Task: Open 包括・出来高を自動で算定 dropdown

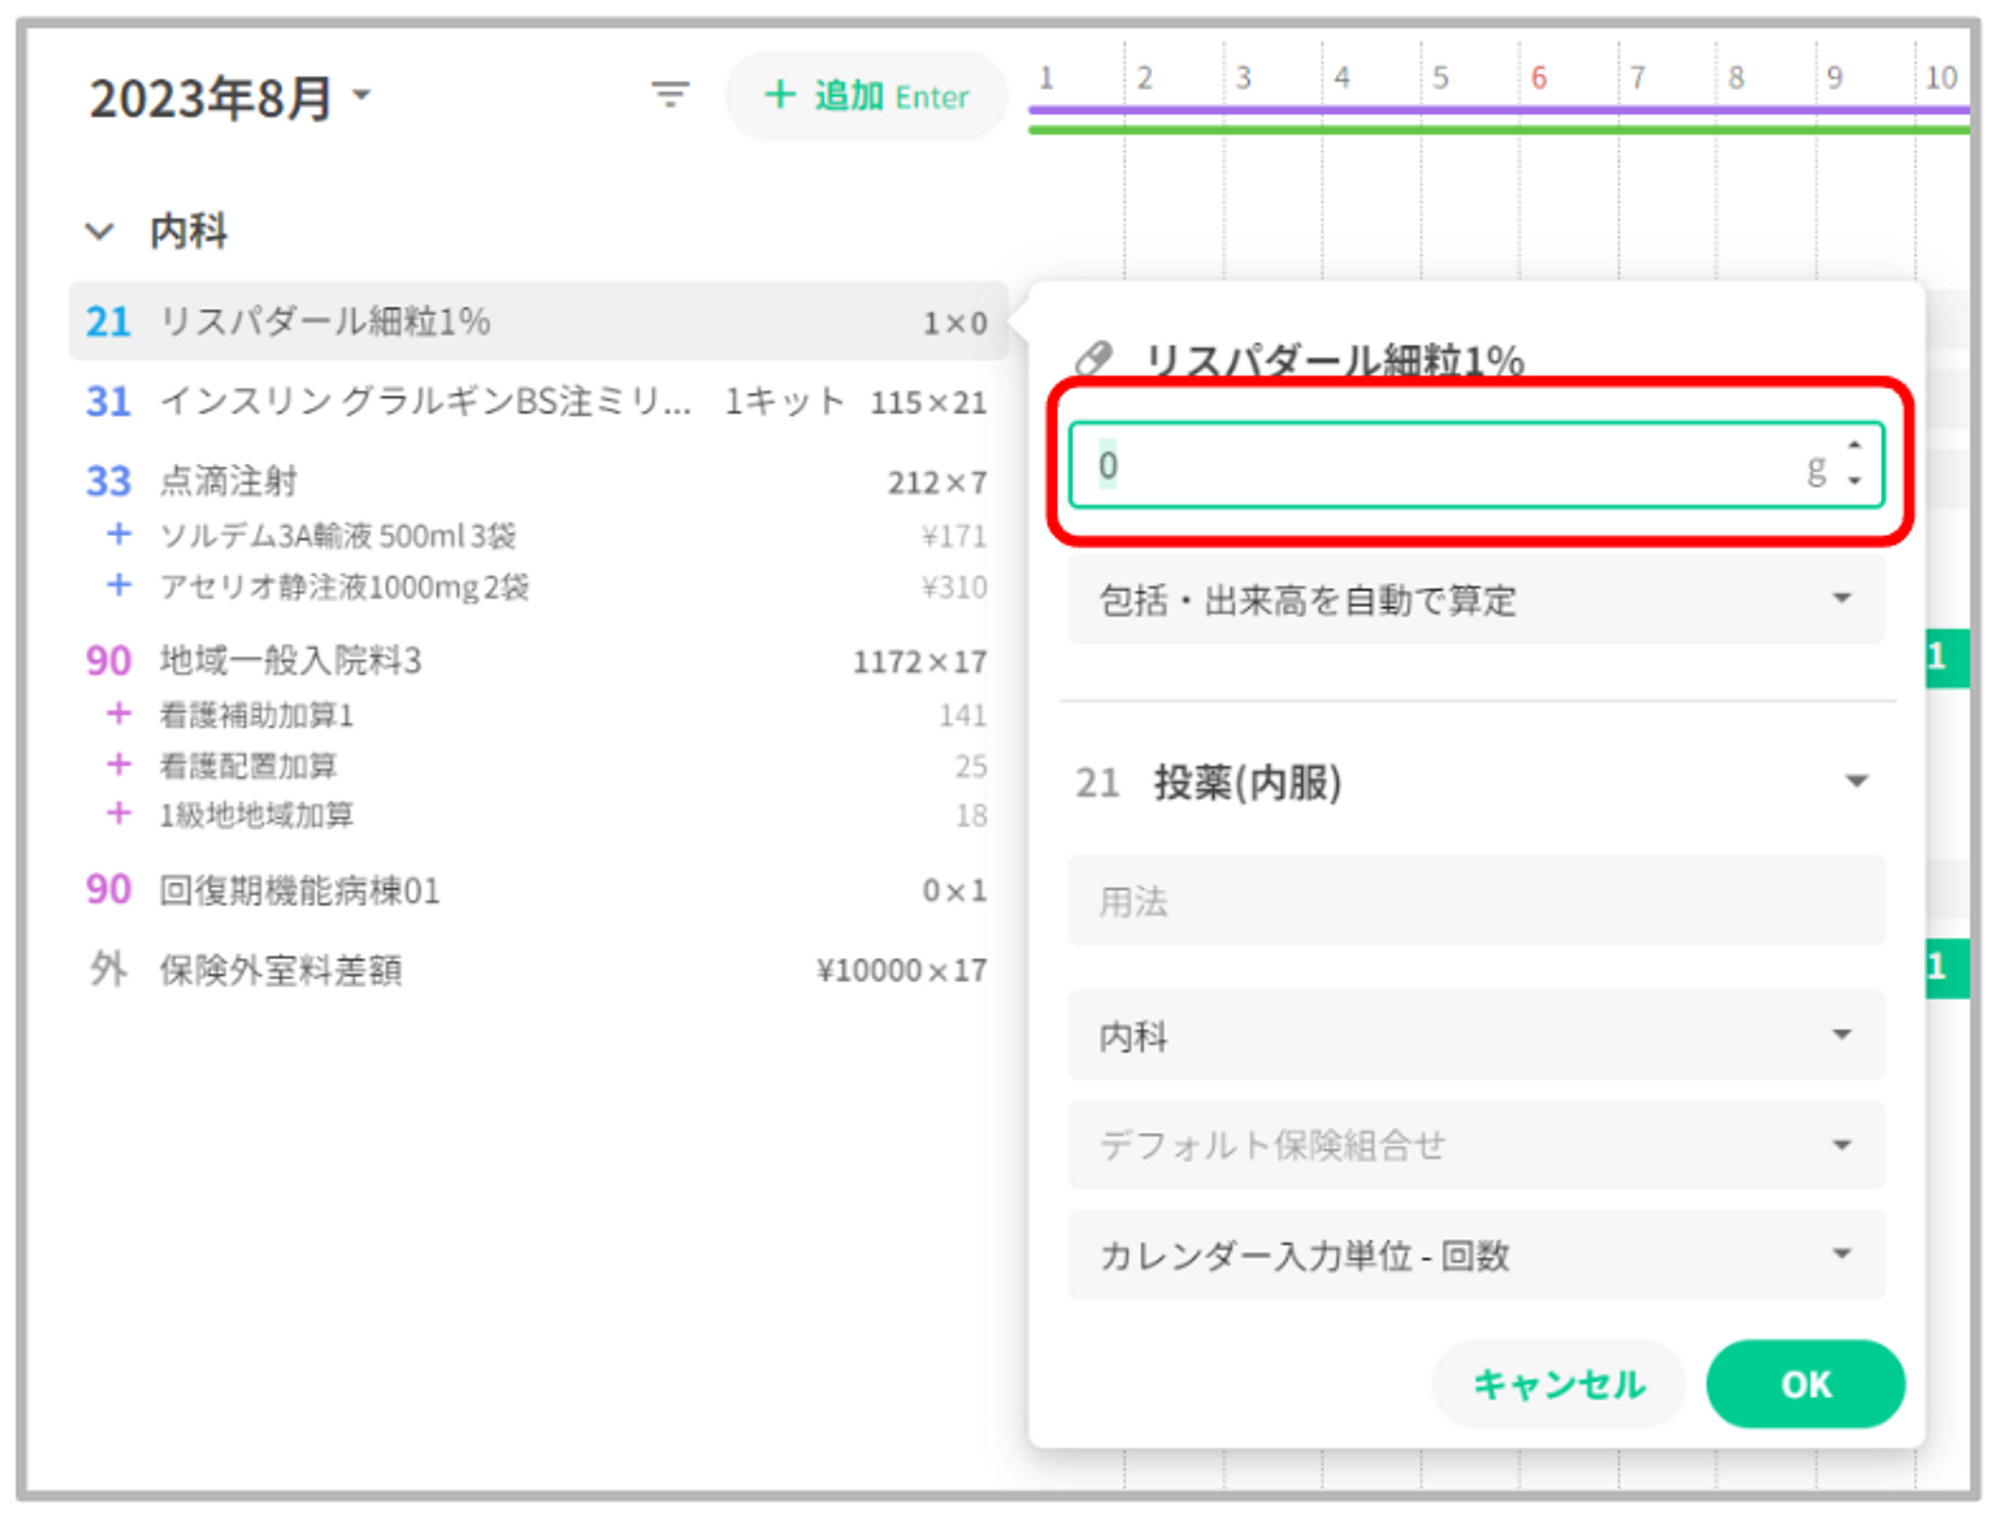Action: (x=1475, y=600)
